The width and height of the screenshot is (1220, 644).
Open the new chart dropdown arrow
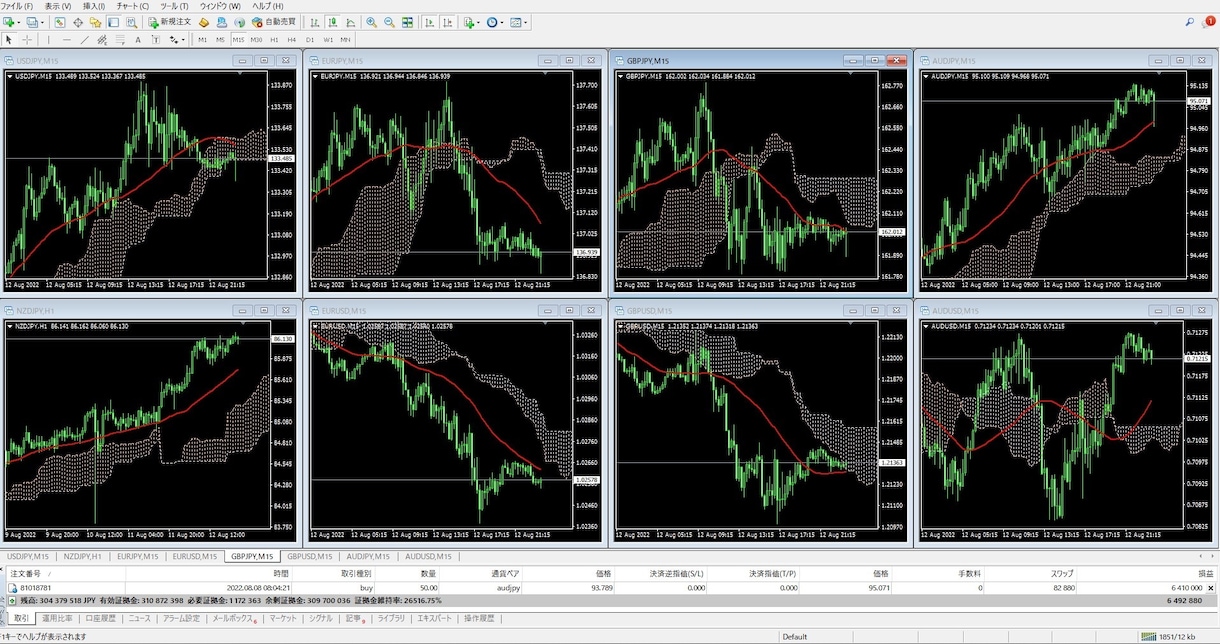[18, 21]
